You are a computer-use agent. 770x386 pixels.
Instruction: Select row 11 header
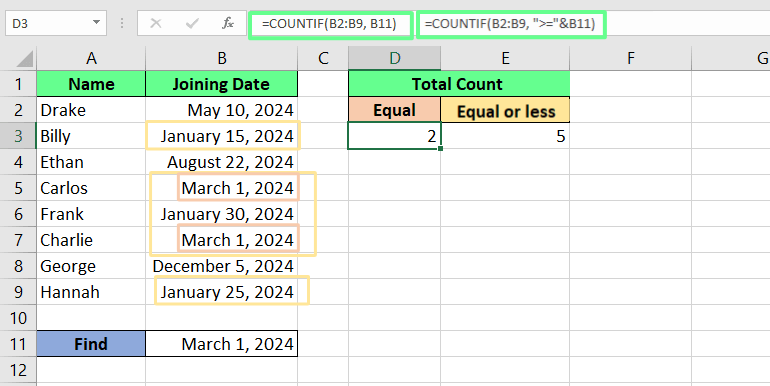coord(18,344)
